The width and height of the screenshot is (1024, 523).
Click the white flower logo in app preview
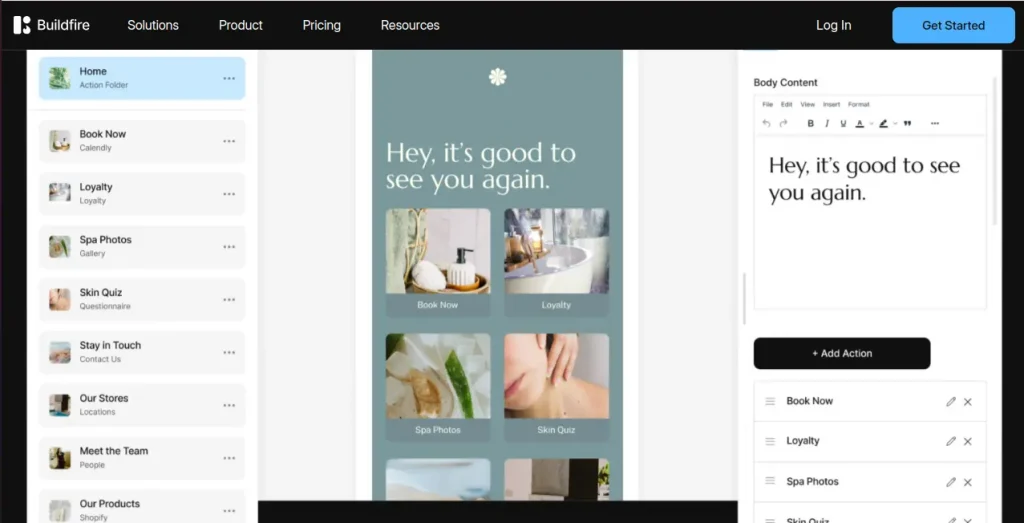[x=498, y=77]
